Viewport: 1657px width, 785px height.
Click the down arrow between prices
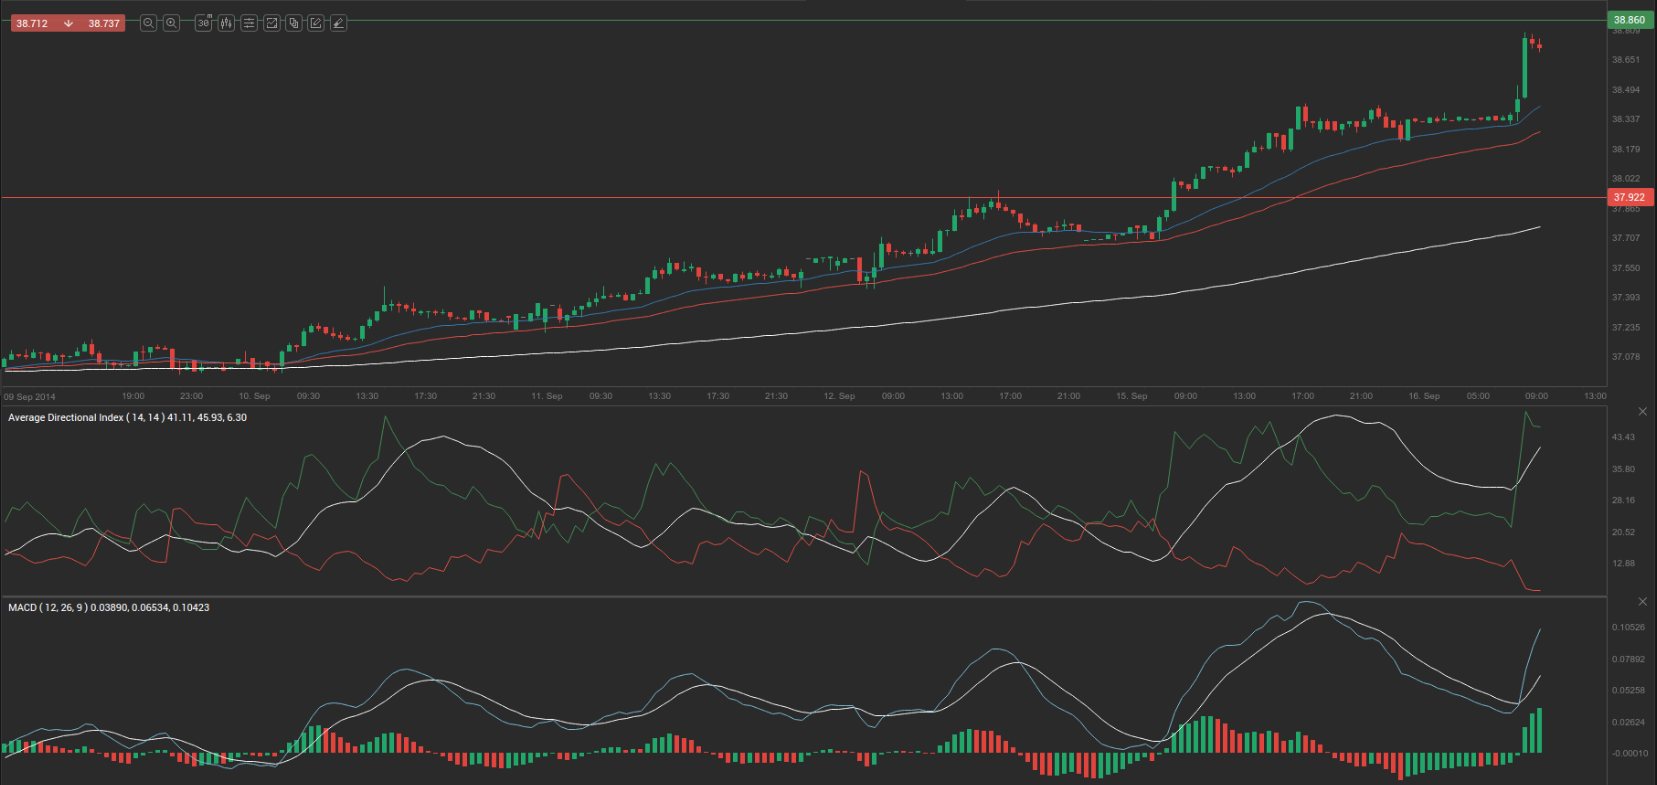68,23
